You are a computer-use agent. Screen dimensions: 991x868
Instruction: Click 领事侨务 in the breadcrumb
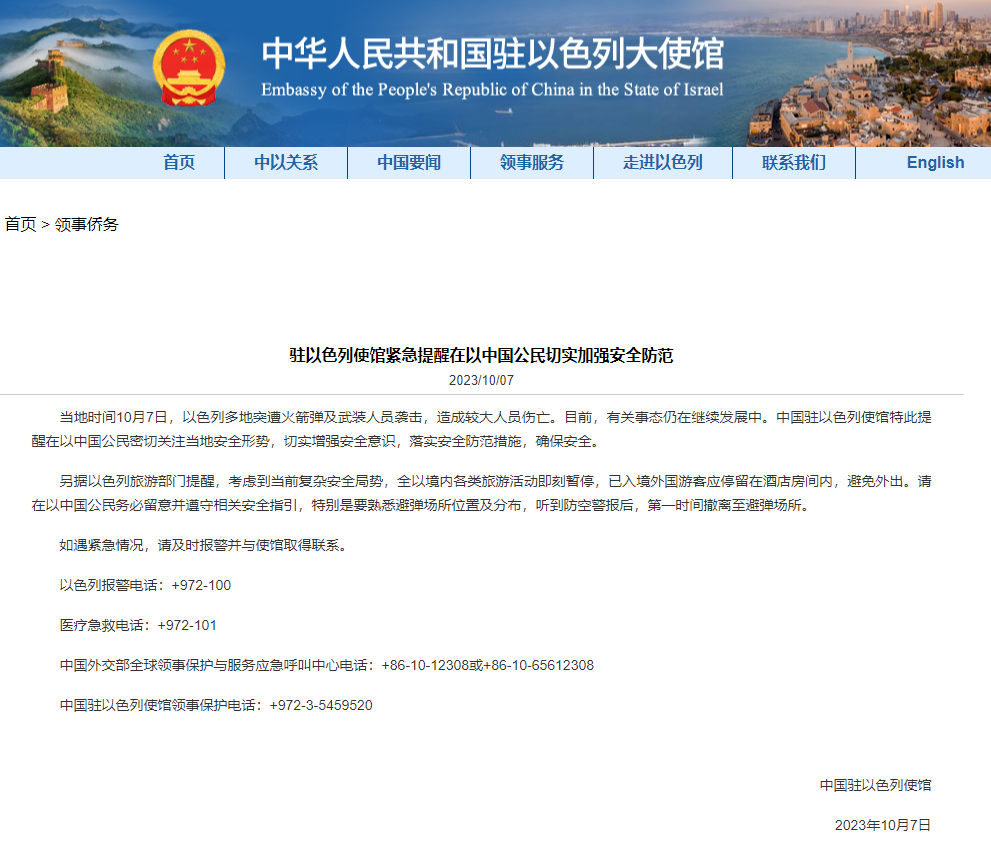pos(86,224)
